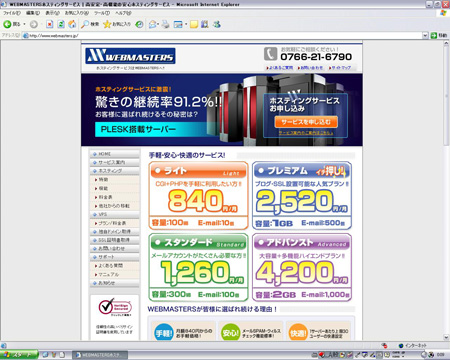Go to browser Home page icon
The height and width of the screenshot is (360, 450).
[x=72, y=24]
